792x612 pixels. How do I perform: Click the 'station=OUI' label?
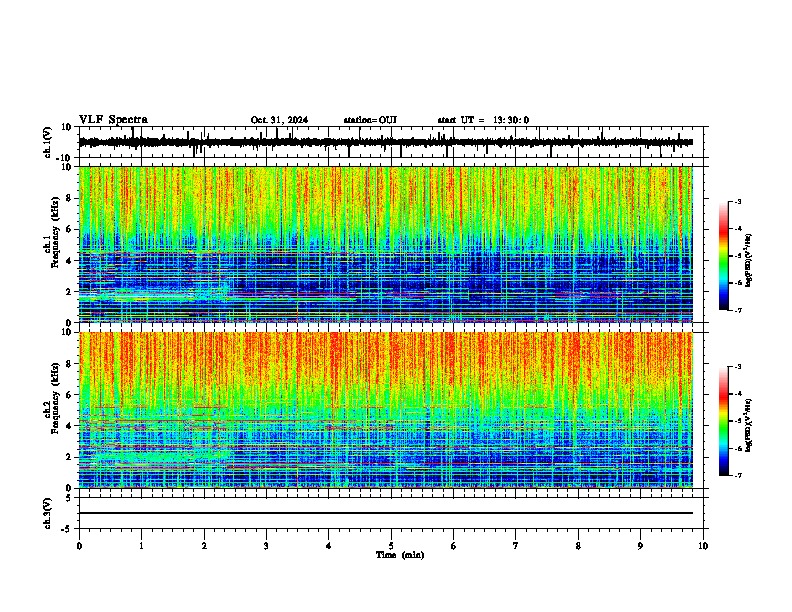[x=370, y=120]
